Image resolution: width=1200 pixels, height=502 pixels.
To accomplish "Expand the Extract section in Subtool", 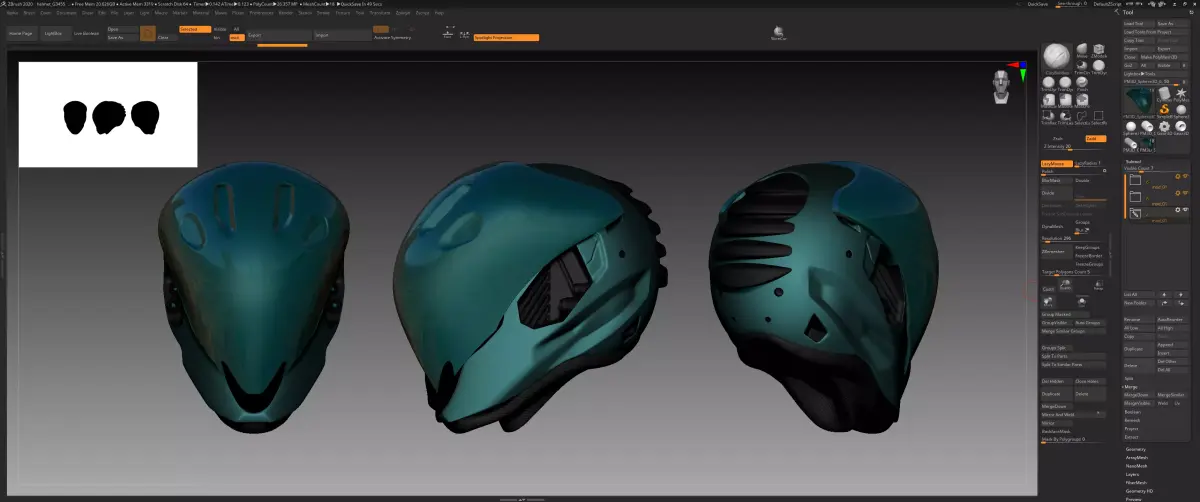I will click(1131, 437).
